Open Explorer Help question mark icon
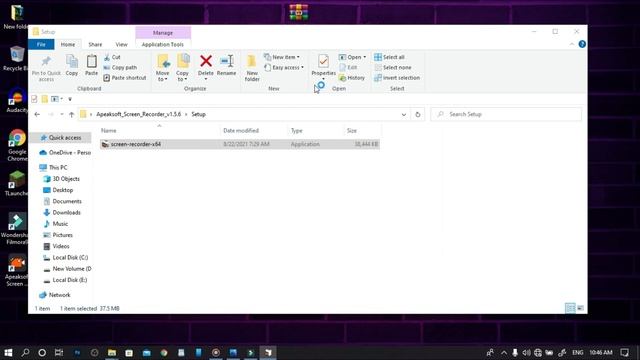 click(x=582, y=44)
